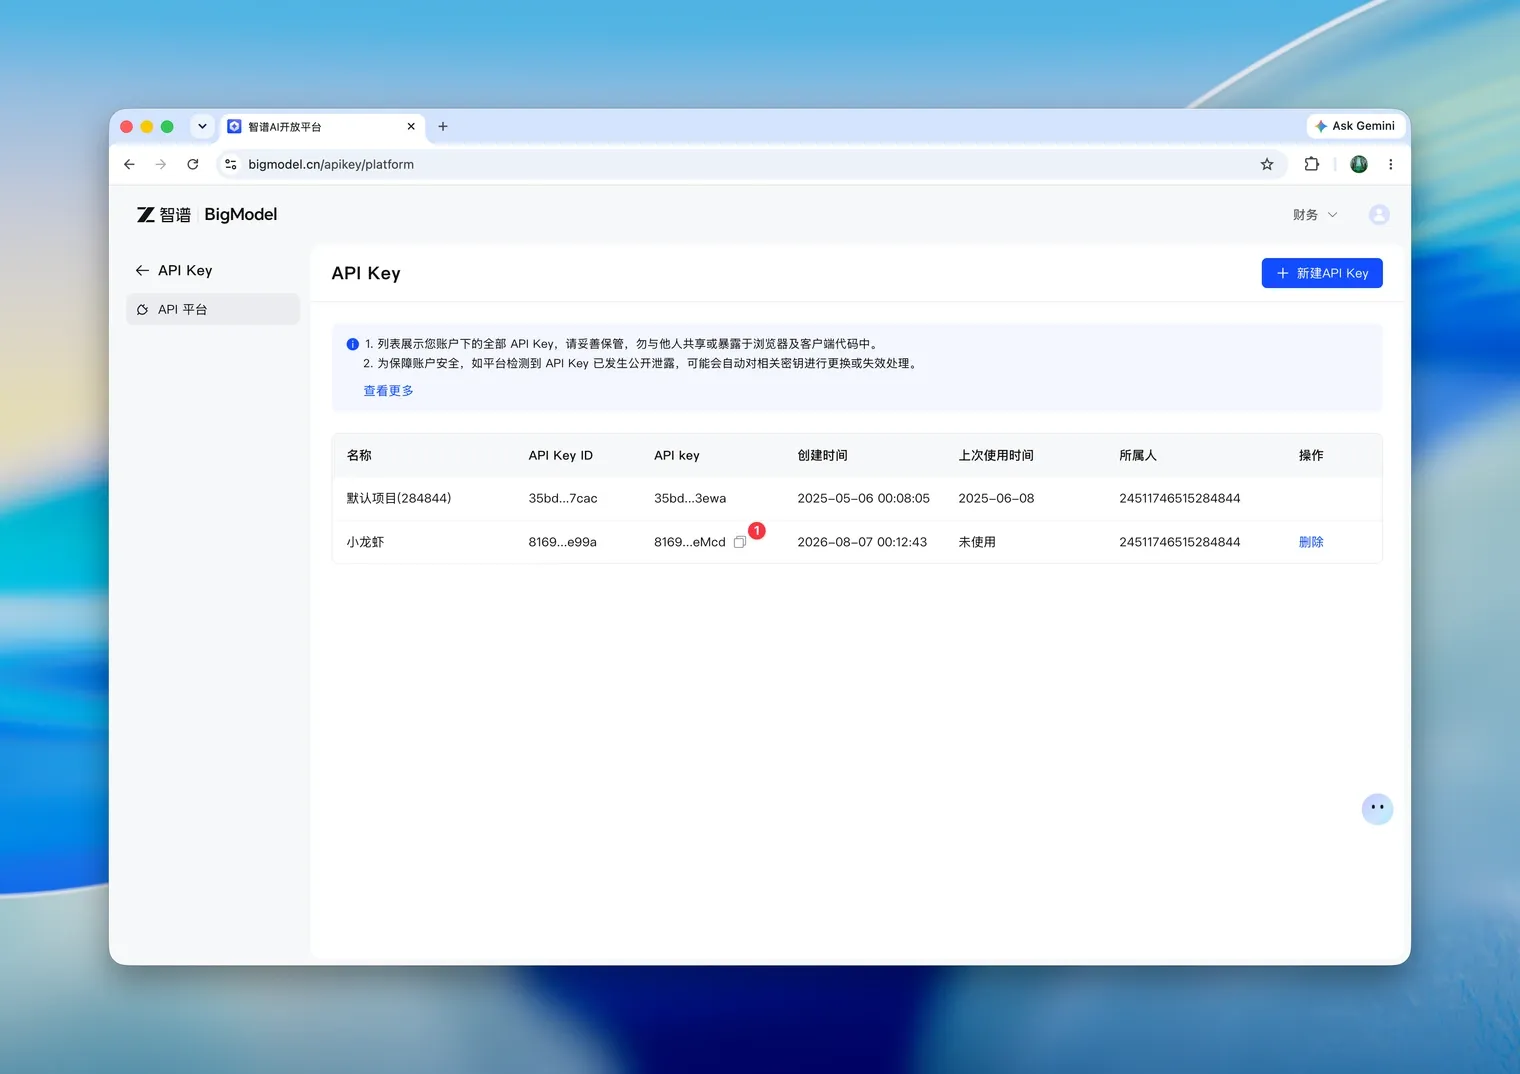Go back using API Key arrow
Image resolution: width=1520 pixels, height=1074 pixels.
click(142, 271)
